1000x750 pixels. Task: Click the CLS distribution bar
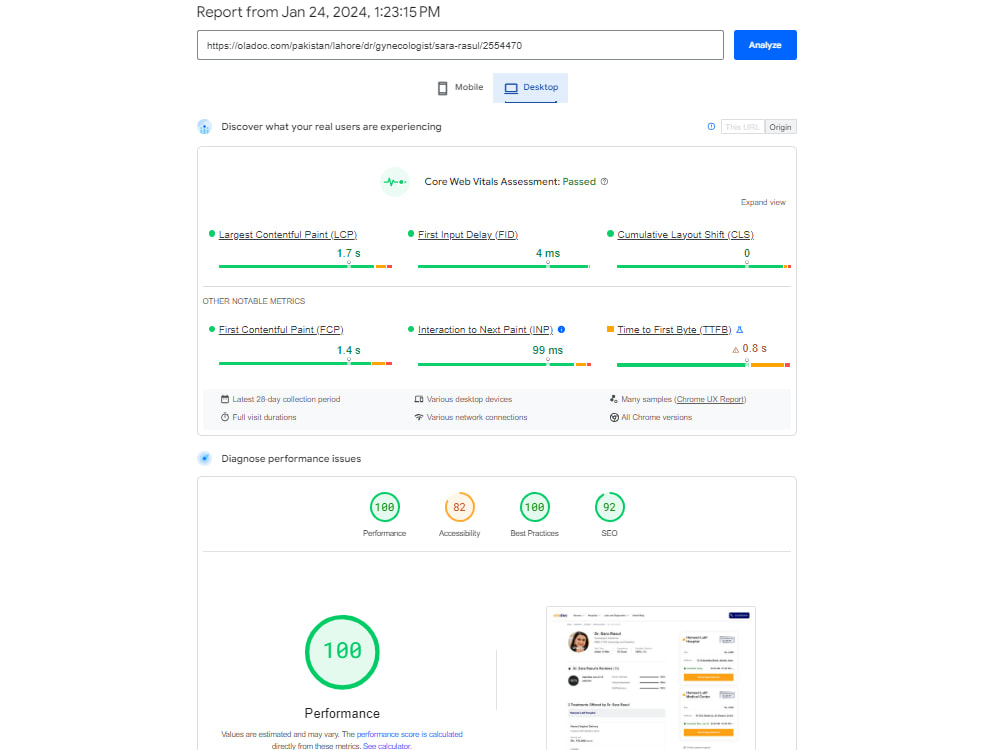coord(703,267)
